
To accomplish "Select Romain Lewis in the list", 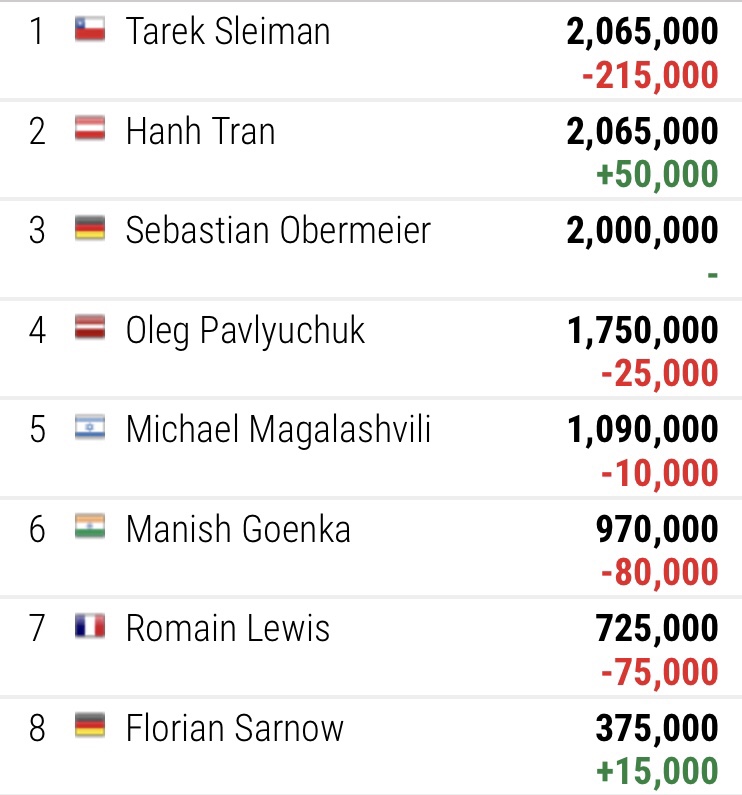I will click(228, 629).
